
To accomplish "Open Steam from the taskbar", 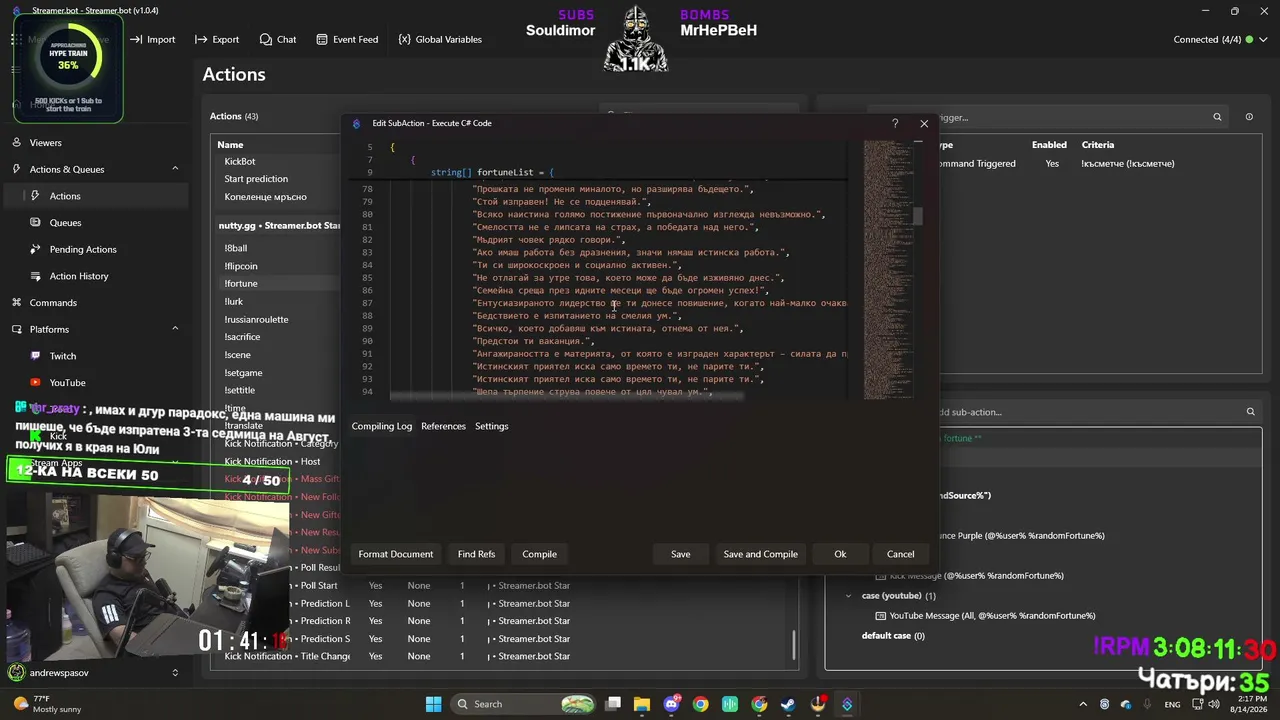I will pyautogui.click(x=788, y=704).
